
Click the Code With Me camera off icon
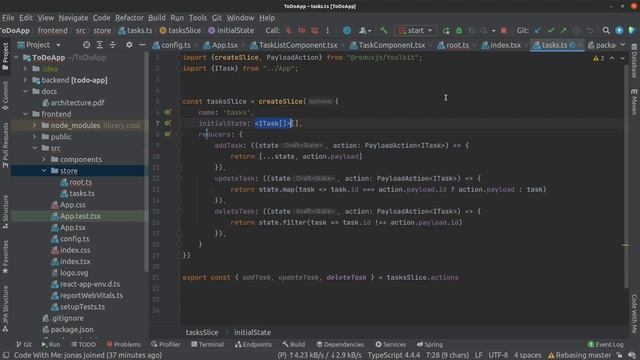302,31
